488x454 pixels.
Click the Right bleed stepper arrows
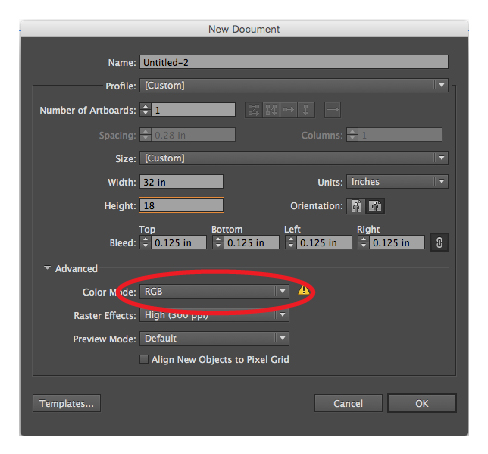[x=364, y=242]
